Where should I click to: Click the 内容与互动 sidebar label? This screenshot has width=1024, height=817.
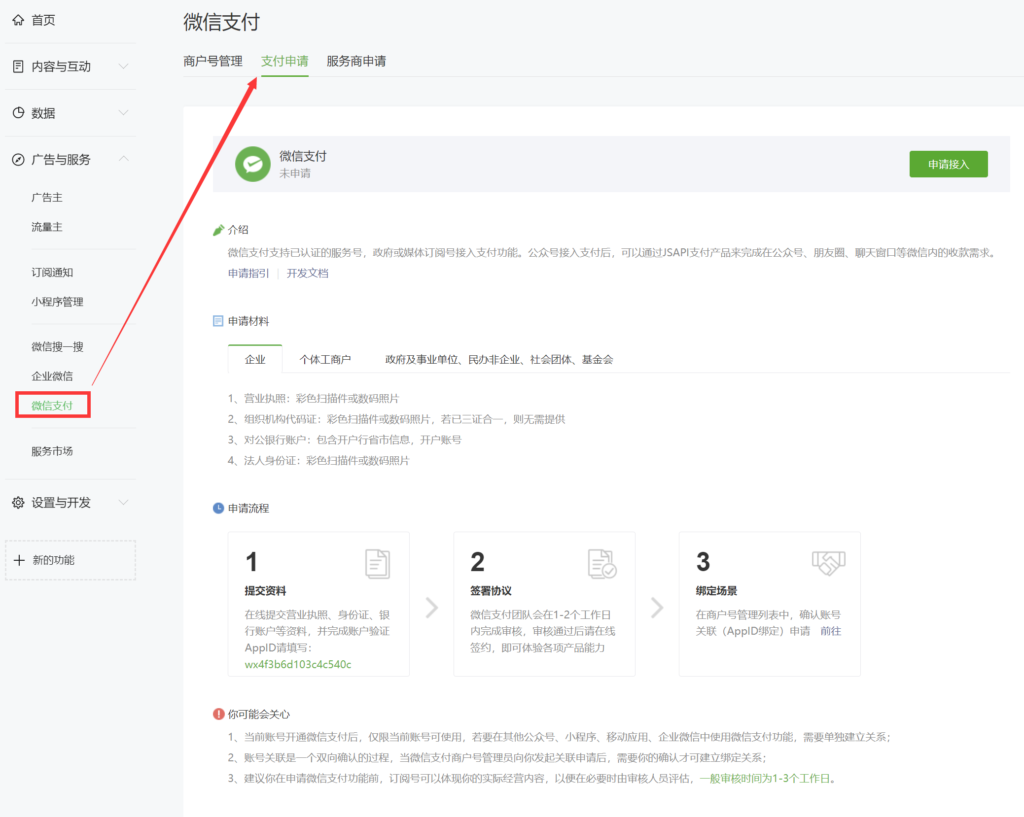[x=61, y=66]
